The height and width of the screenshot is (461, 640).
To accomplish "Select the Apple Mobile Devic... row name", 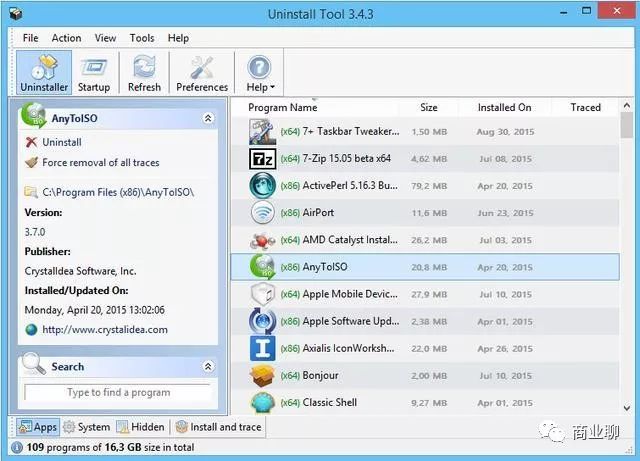I will pyautogui.click(x=350, y=294).
